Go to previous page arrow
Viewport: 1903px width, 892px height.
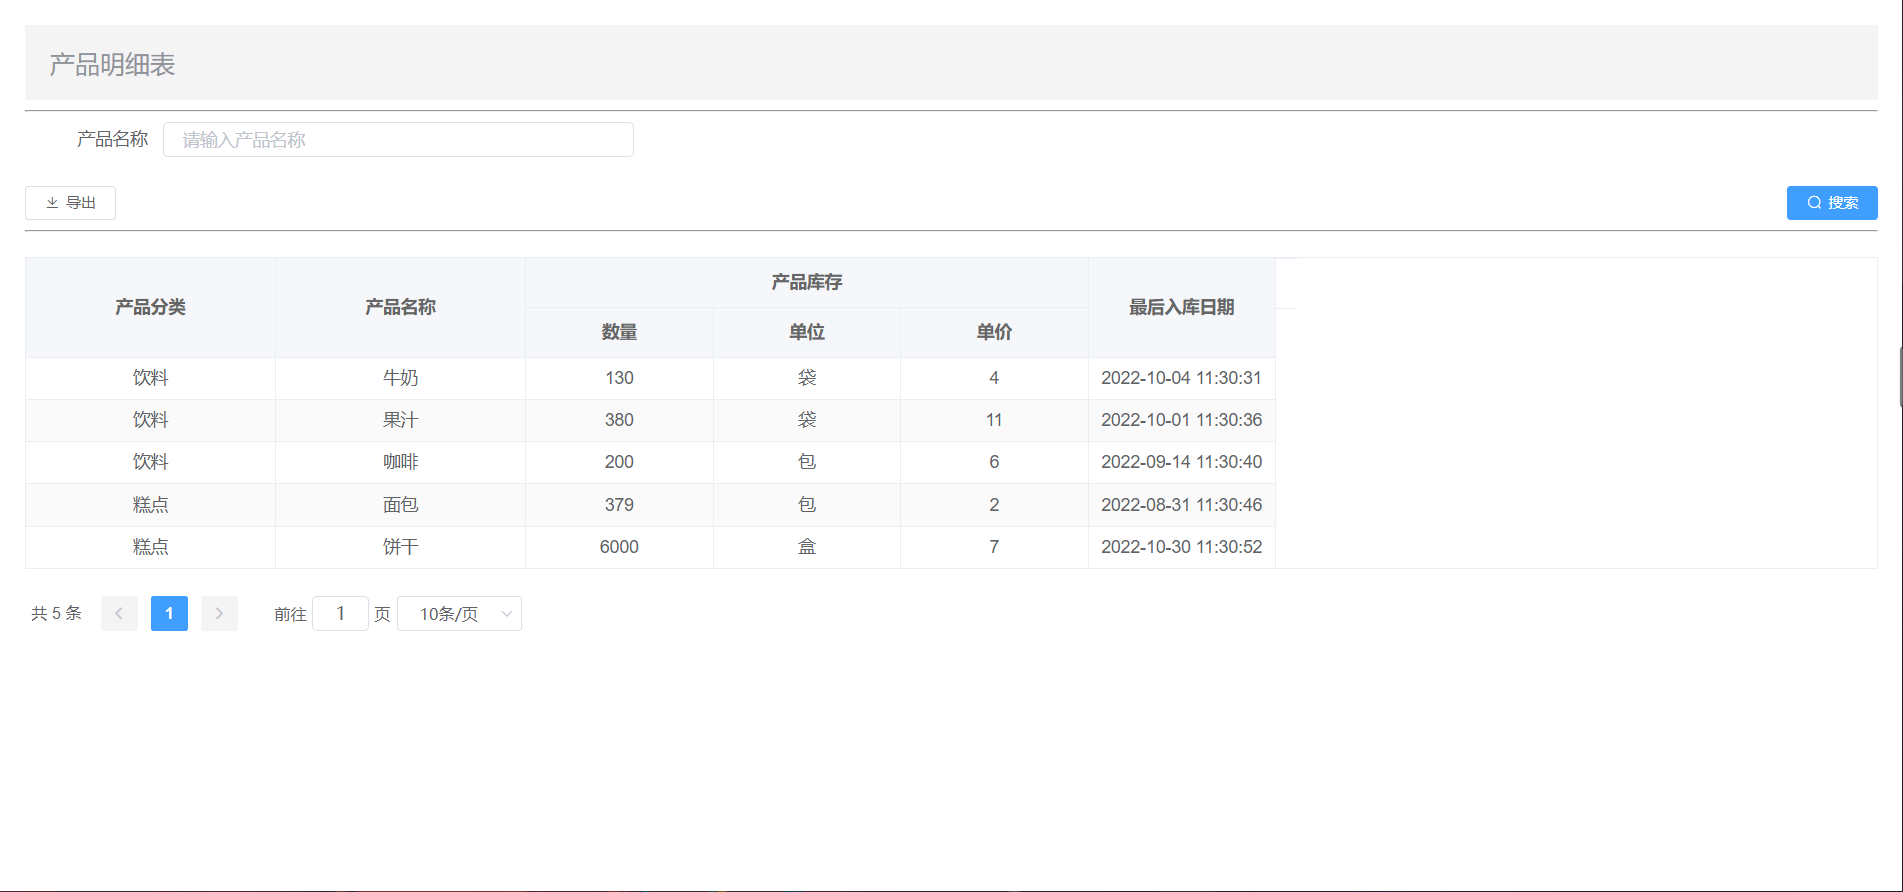click(x=119, y=614)
